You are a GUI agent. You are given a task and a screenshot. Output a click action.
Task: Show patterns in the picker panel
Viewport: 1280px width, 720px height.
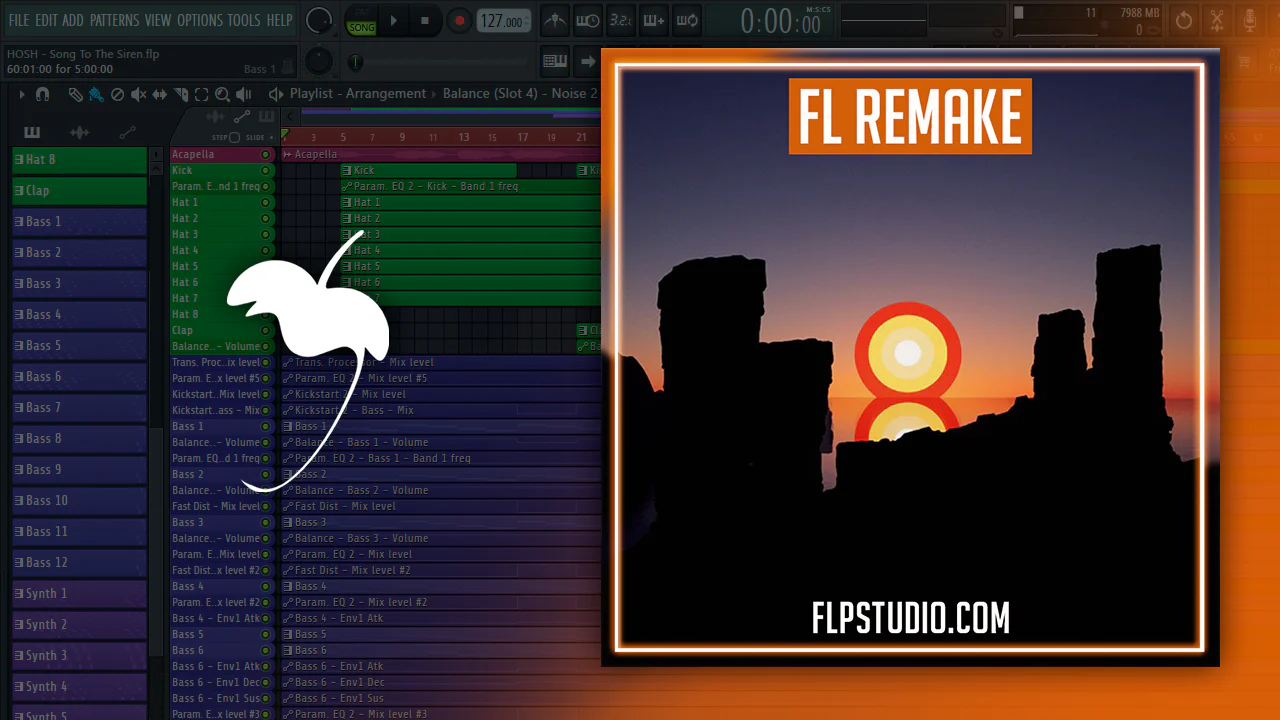(x=32, y=132)
